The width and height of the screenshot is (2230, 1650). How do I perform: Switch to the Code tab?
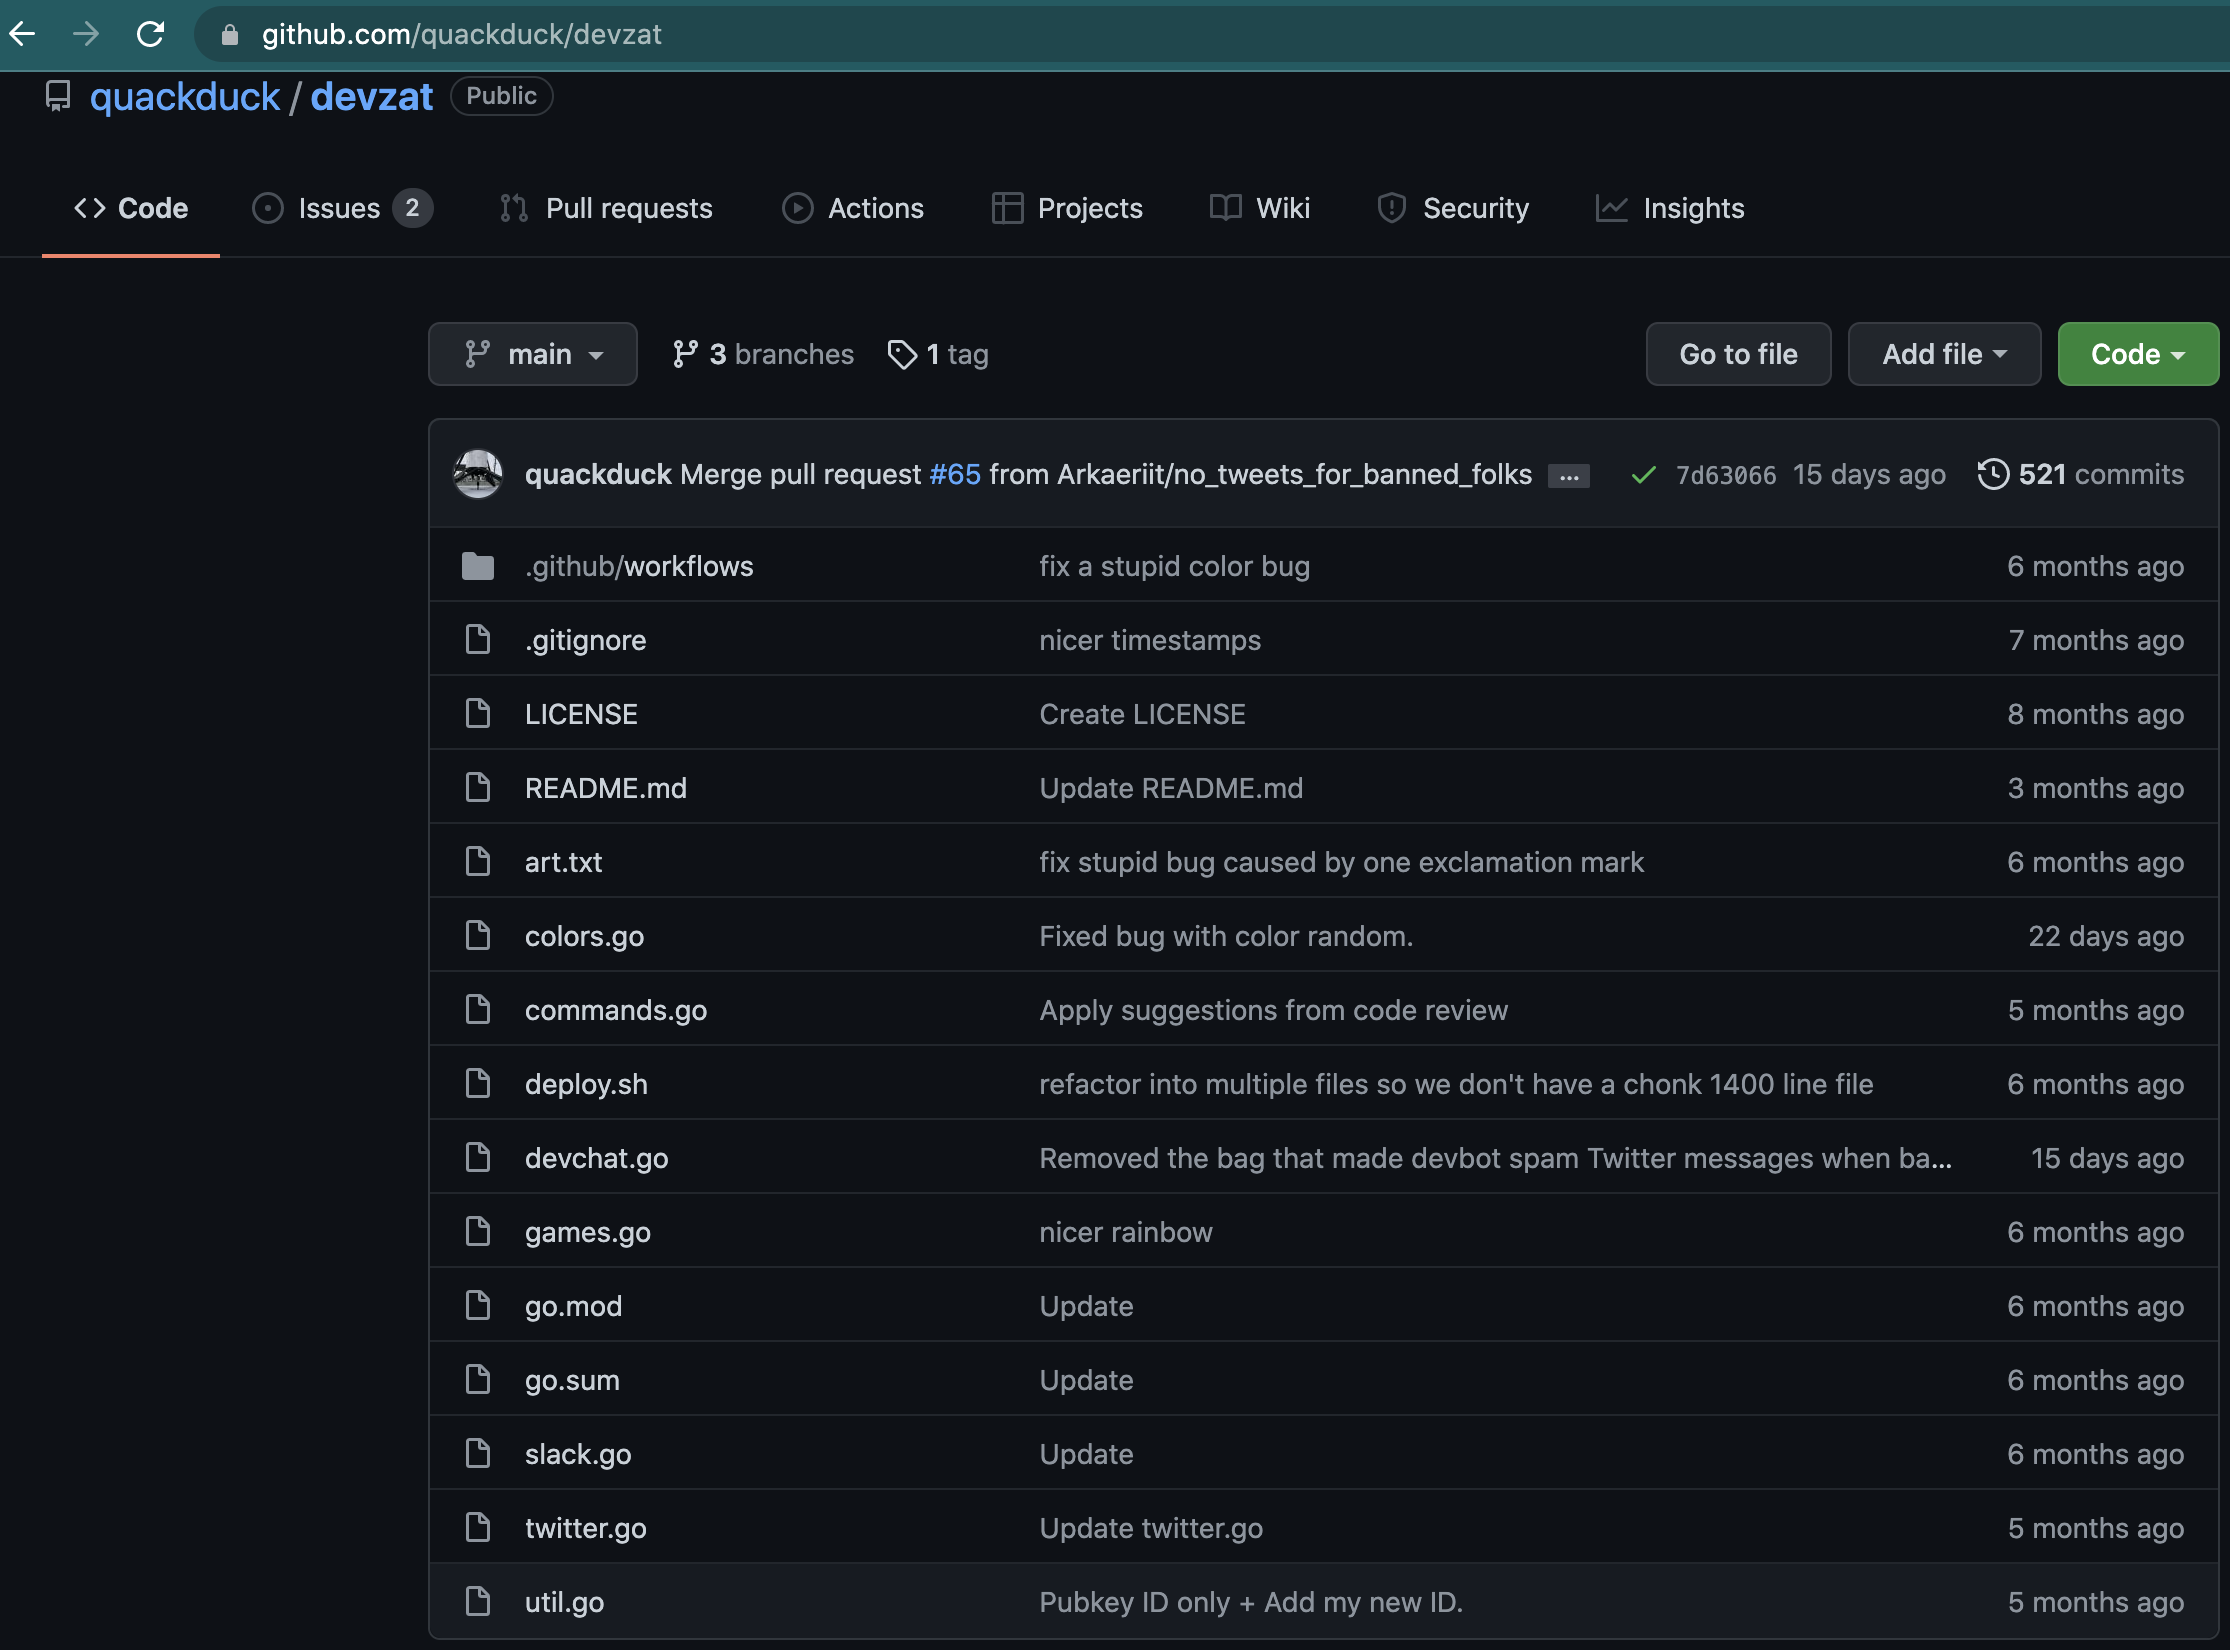(131, 208)
